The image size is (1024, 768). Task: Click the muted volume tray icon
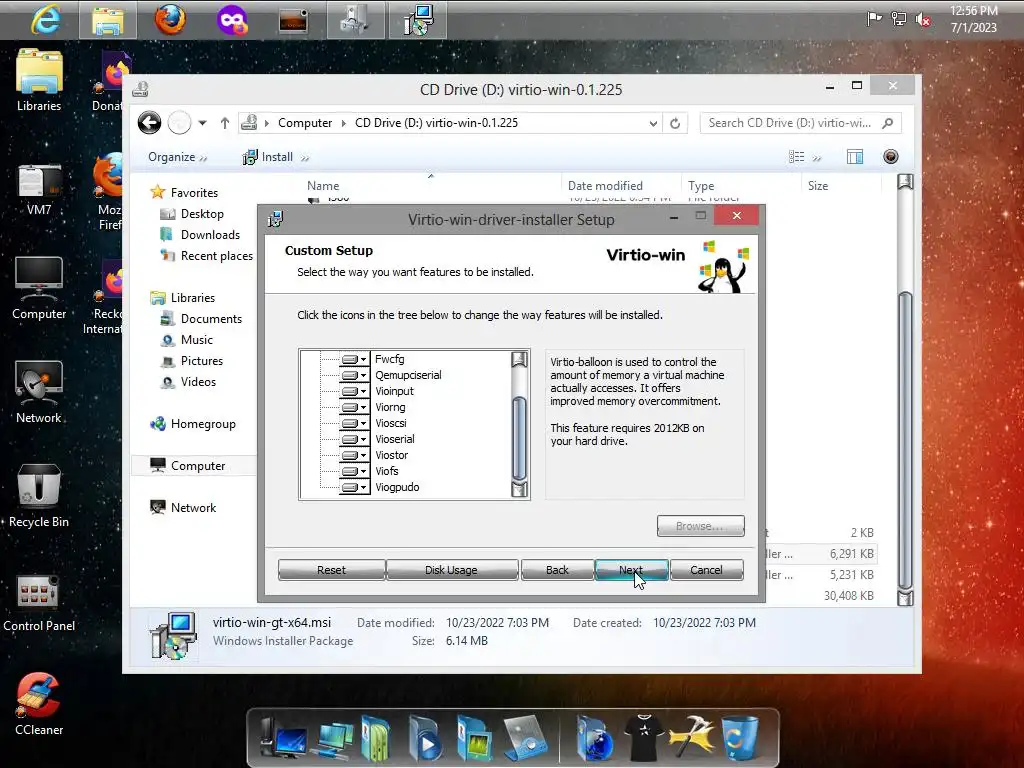click(x=923, y=20)
